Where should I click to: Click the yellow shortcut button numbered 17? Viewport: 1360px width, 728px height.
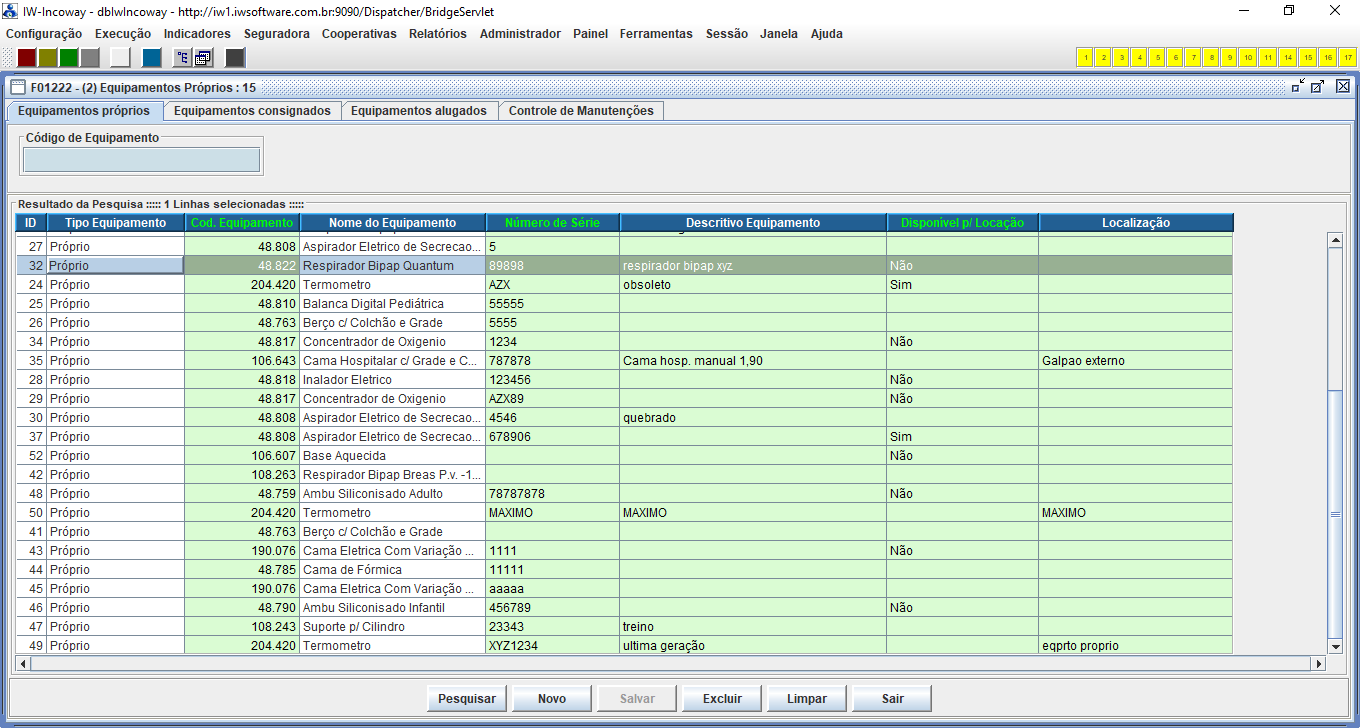pyautogui.click(x=1349, y=57)
